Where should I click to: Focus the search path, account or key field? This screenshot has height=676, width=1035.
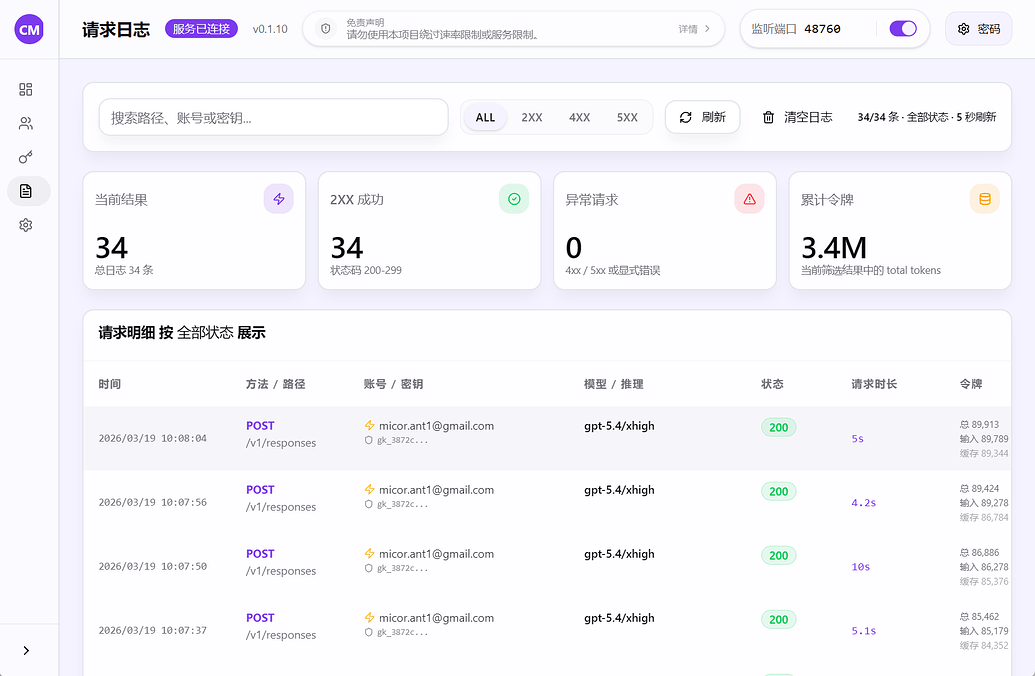tap(273, 118)
